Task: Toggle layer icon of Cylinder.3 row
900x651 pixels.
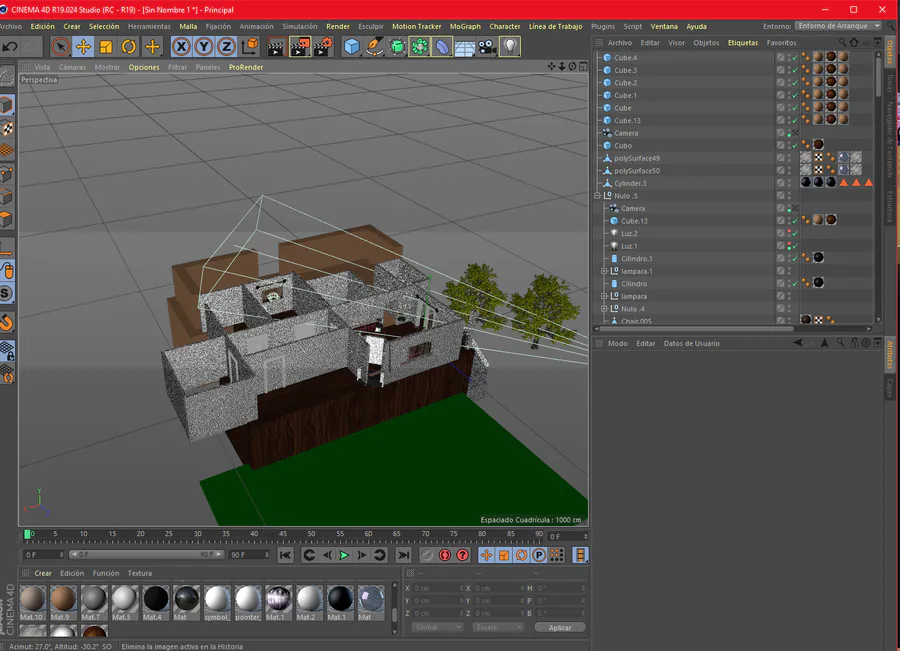Action: click(781, 184)
